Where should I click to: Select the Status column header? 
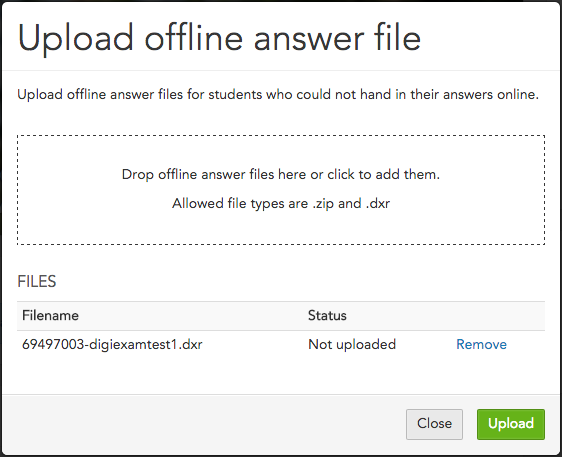[x=327, y=315]
